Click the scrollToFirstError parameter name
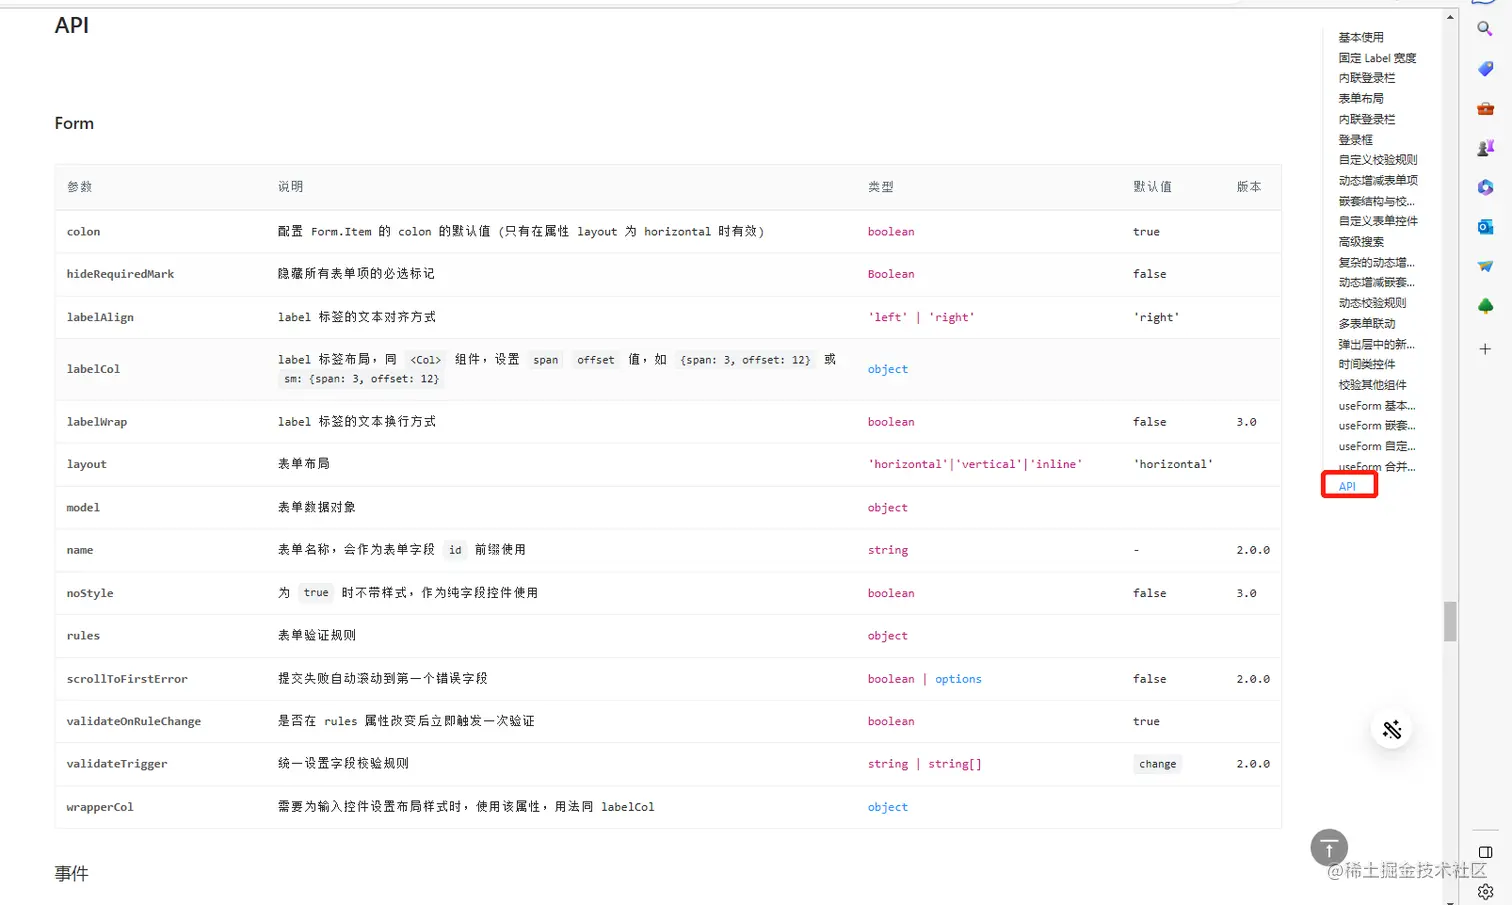The image size is (1512, 905). pos(127,679)
